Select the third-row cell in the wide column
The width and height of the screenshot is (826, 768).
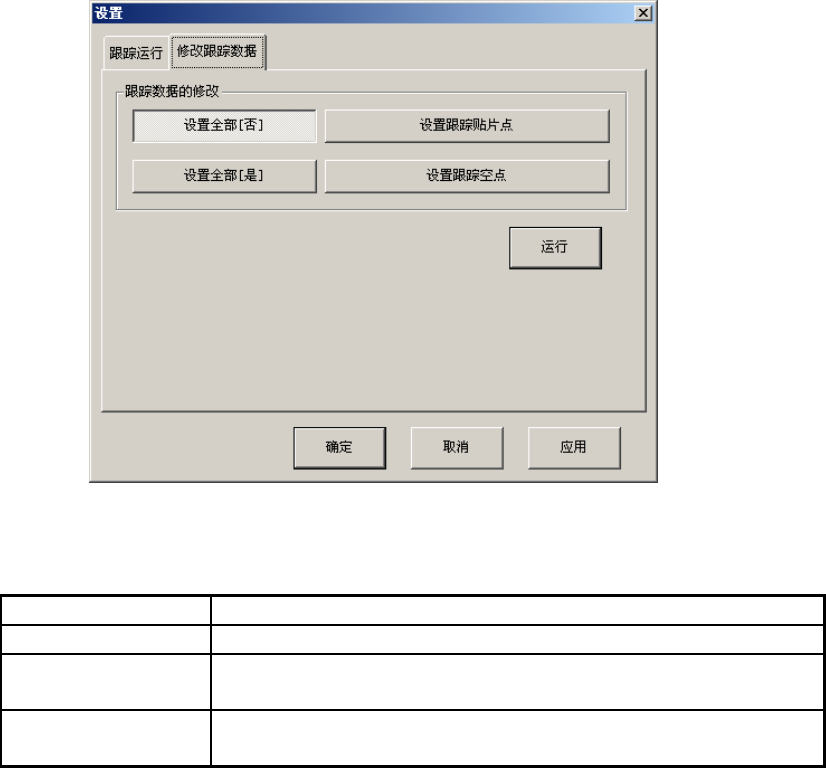[517, 682]
